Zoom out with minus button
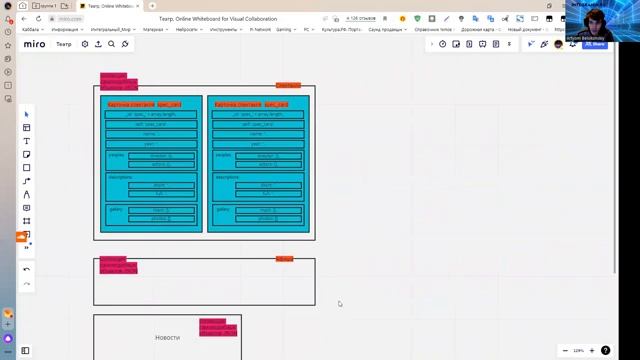This screenshot has height=360, width=640. 565,351
